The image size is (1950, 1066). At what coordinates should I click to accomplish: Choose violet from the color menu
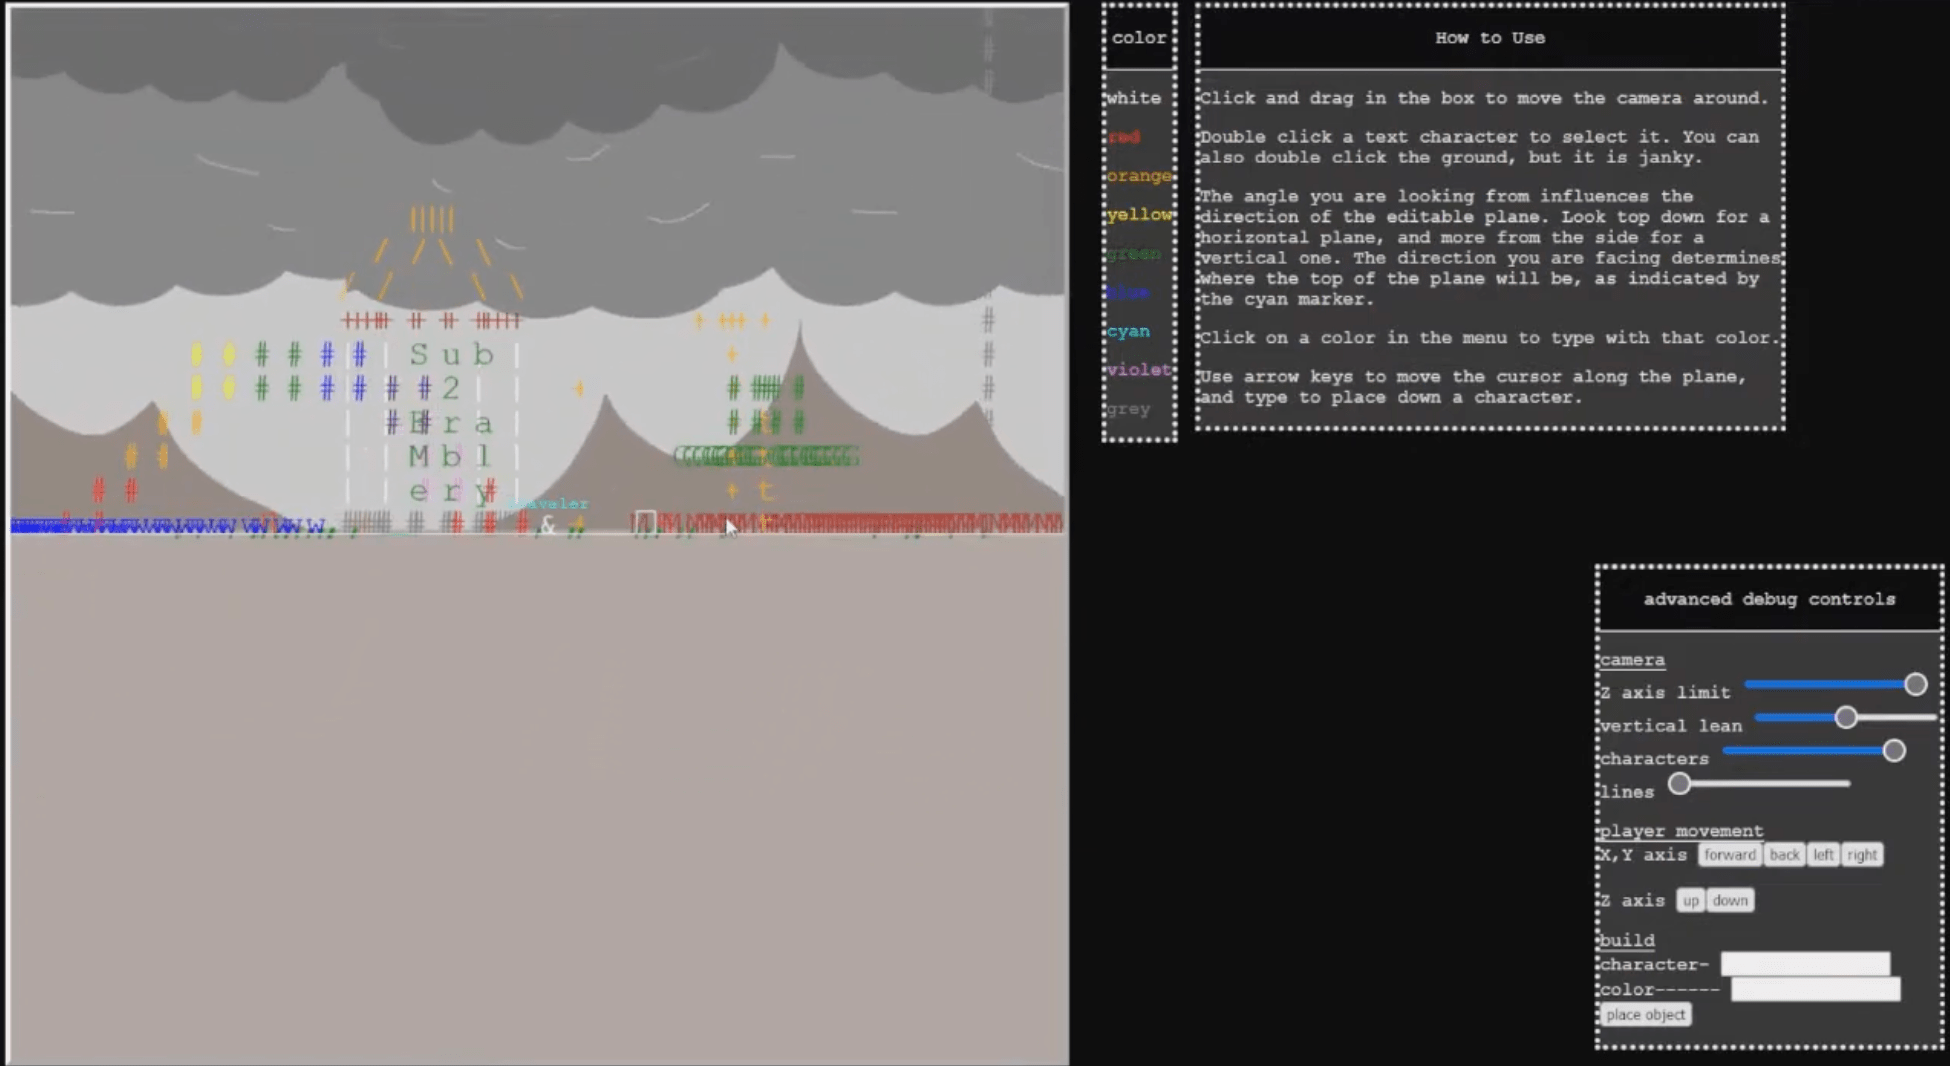pos(1138,370)
